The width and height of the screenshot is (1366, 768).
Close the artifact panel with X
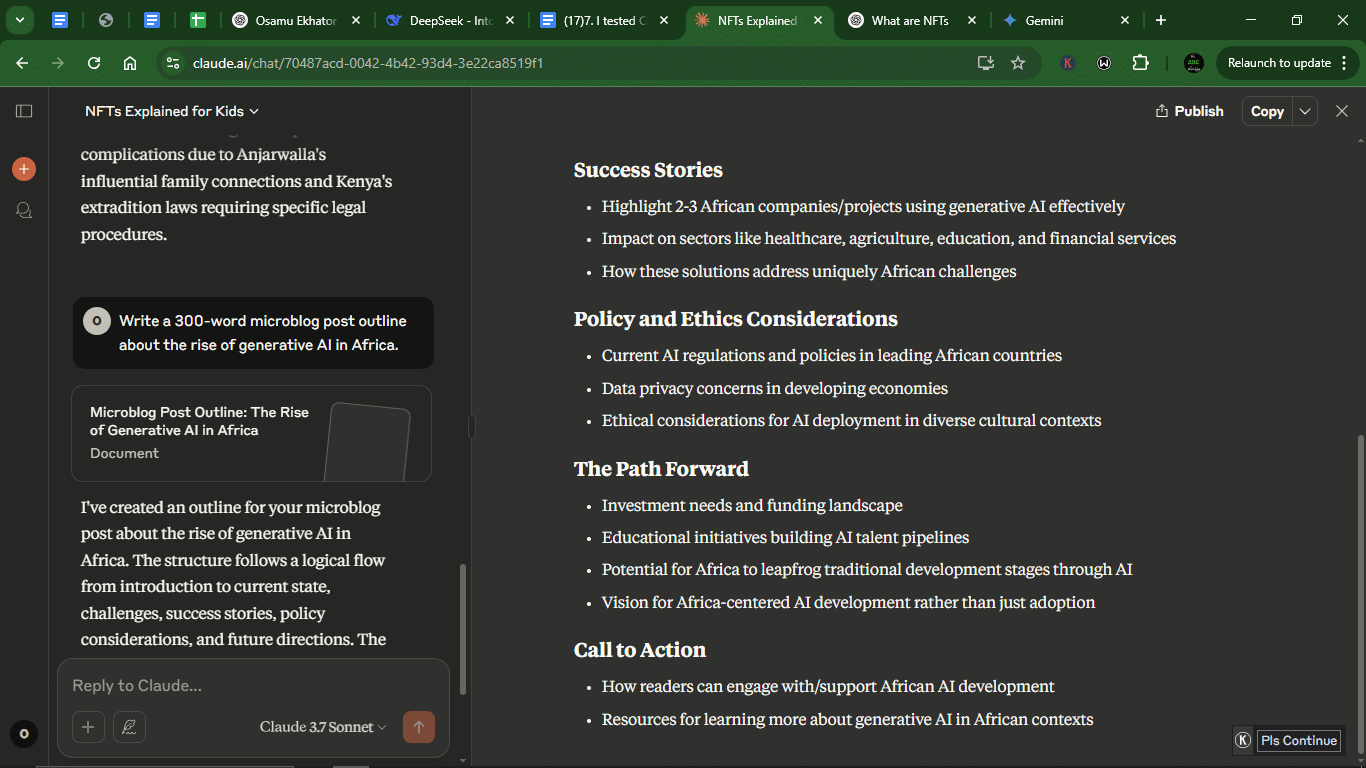pyautogui.click(x=1342, y=111)
